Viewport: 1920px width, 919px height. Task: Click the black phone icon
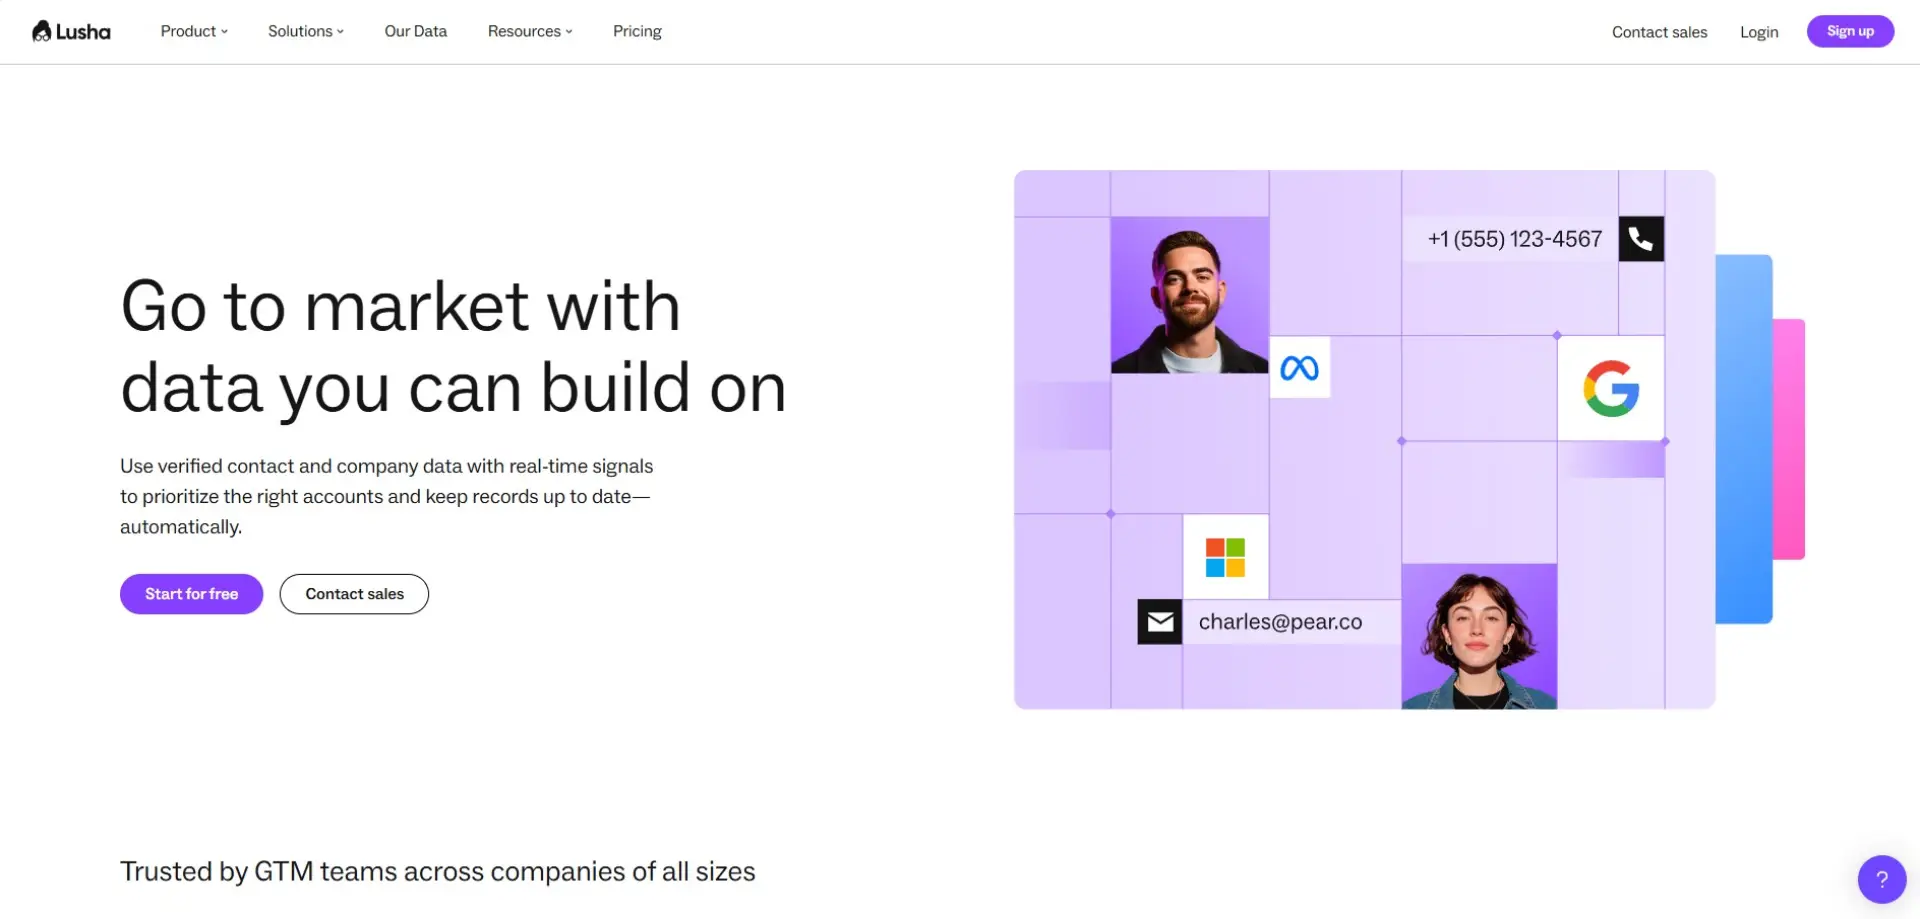pos(1641,239)
